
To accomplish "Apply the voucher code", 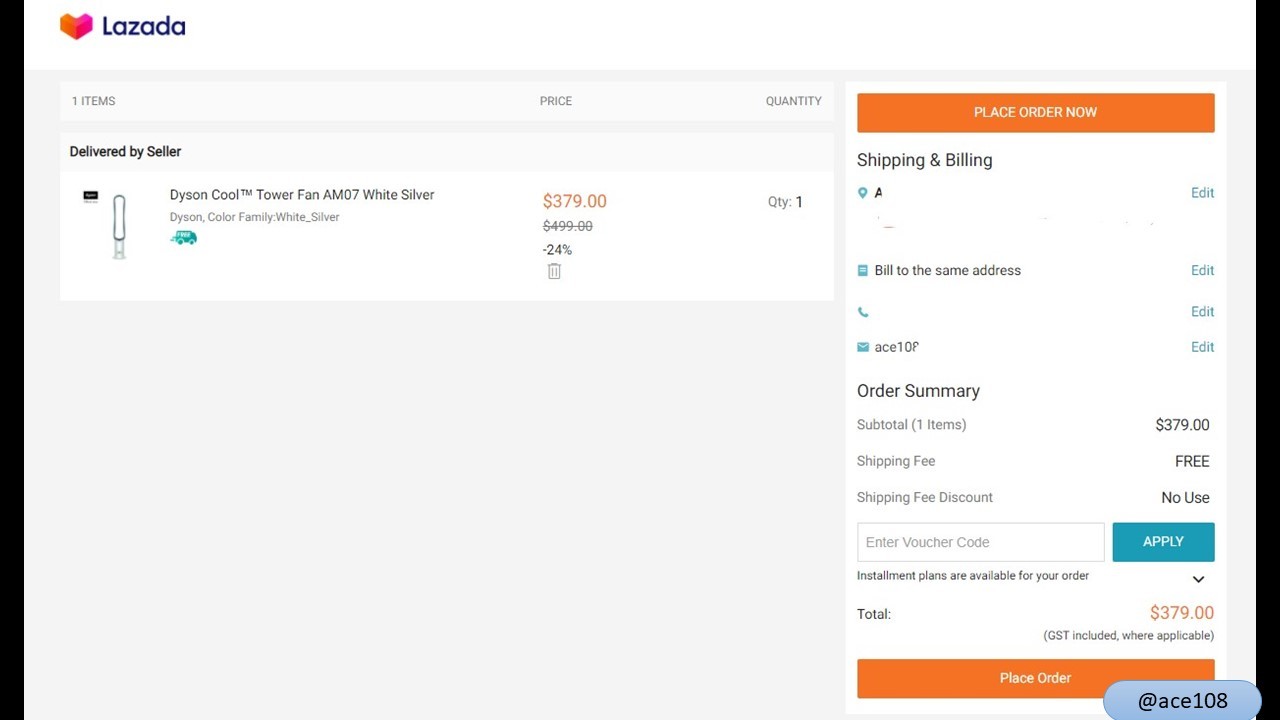I will [x=1163, y=542].
